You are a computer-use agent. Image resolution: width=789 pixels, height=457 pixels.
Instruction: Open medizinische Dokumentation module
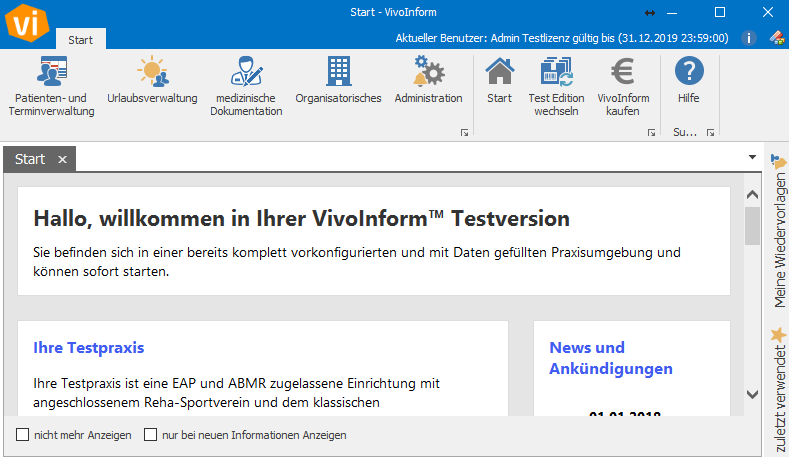pyautogui.click(x=246, y=87)
